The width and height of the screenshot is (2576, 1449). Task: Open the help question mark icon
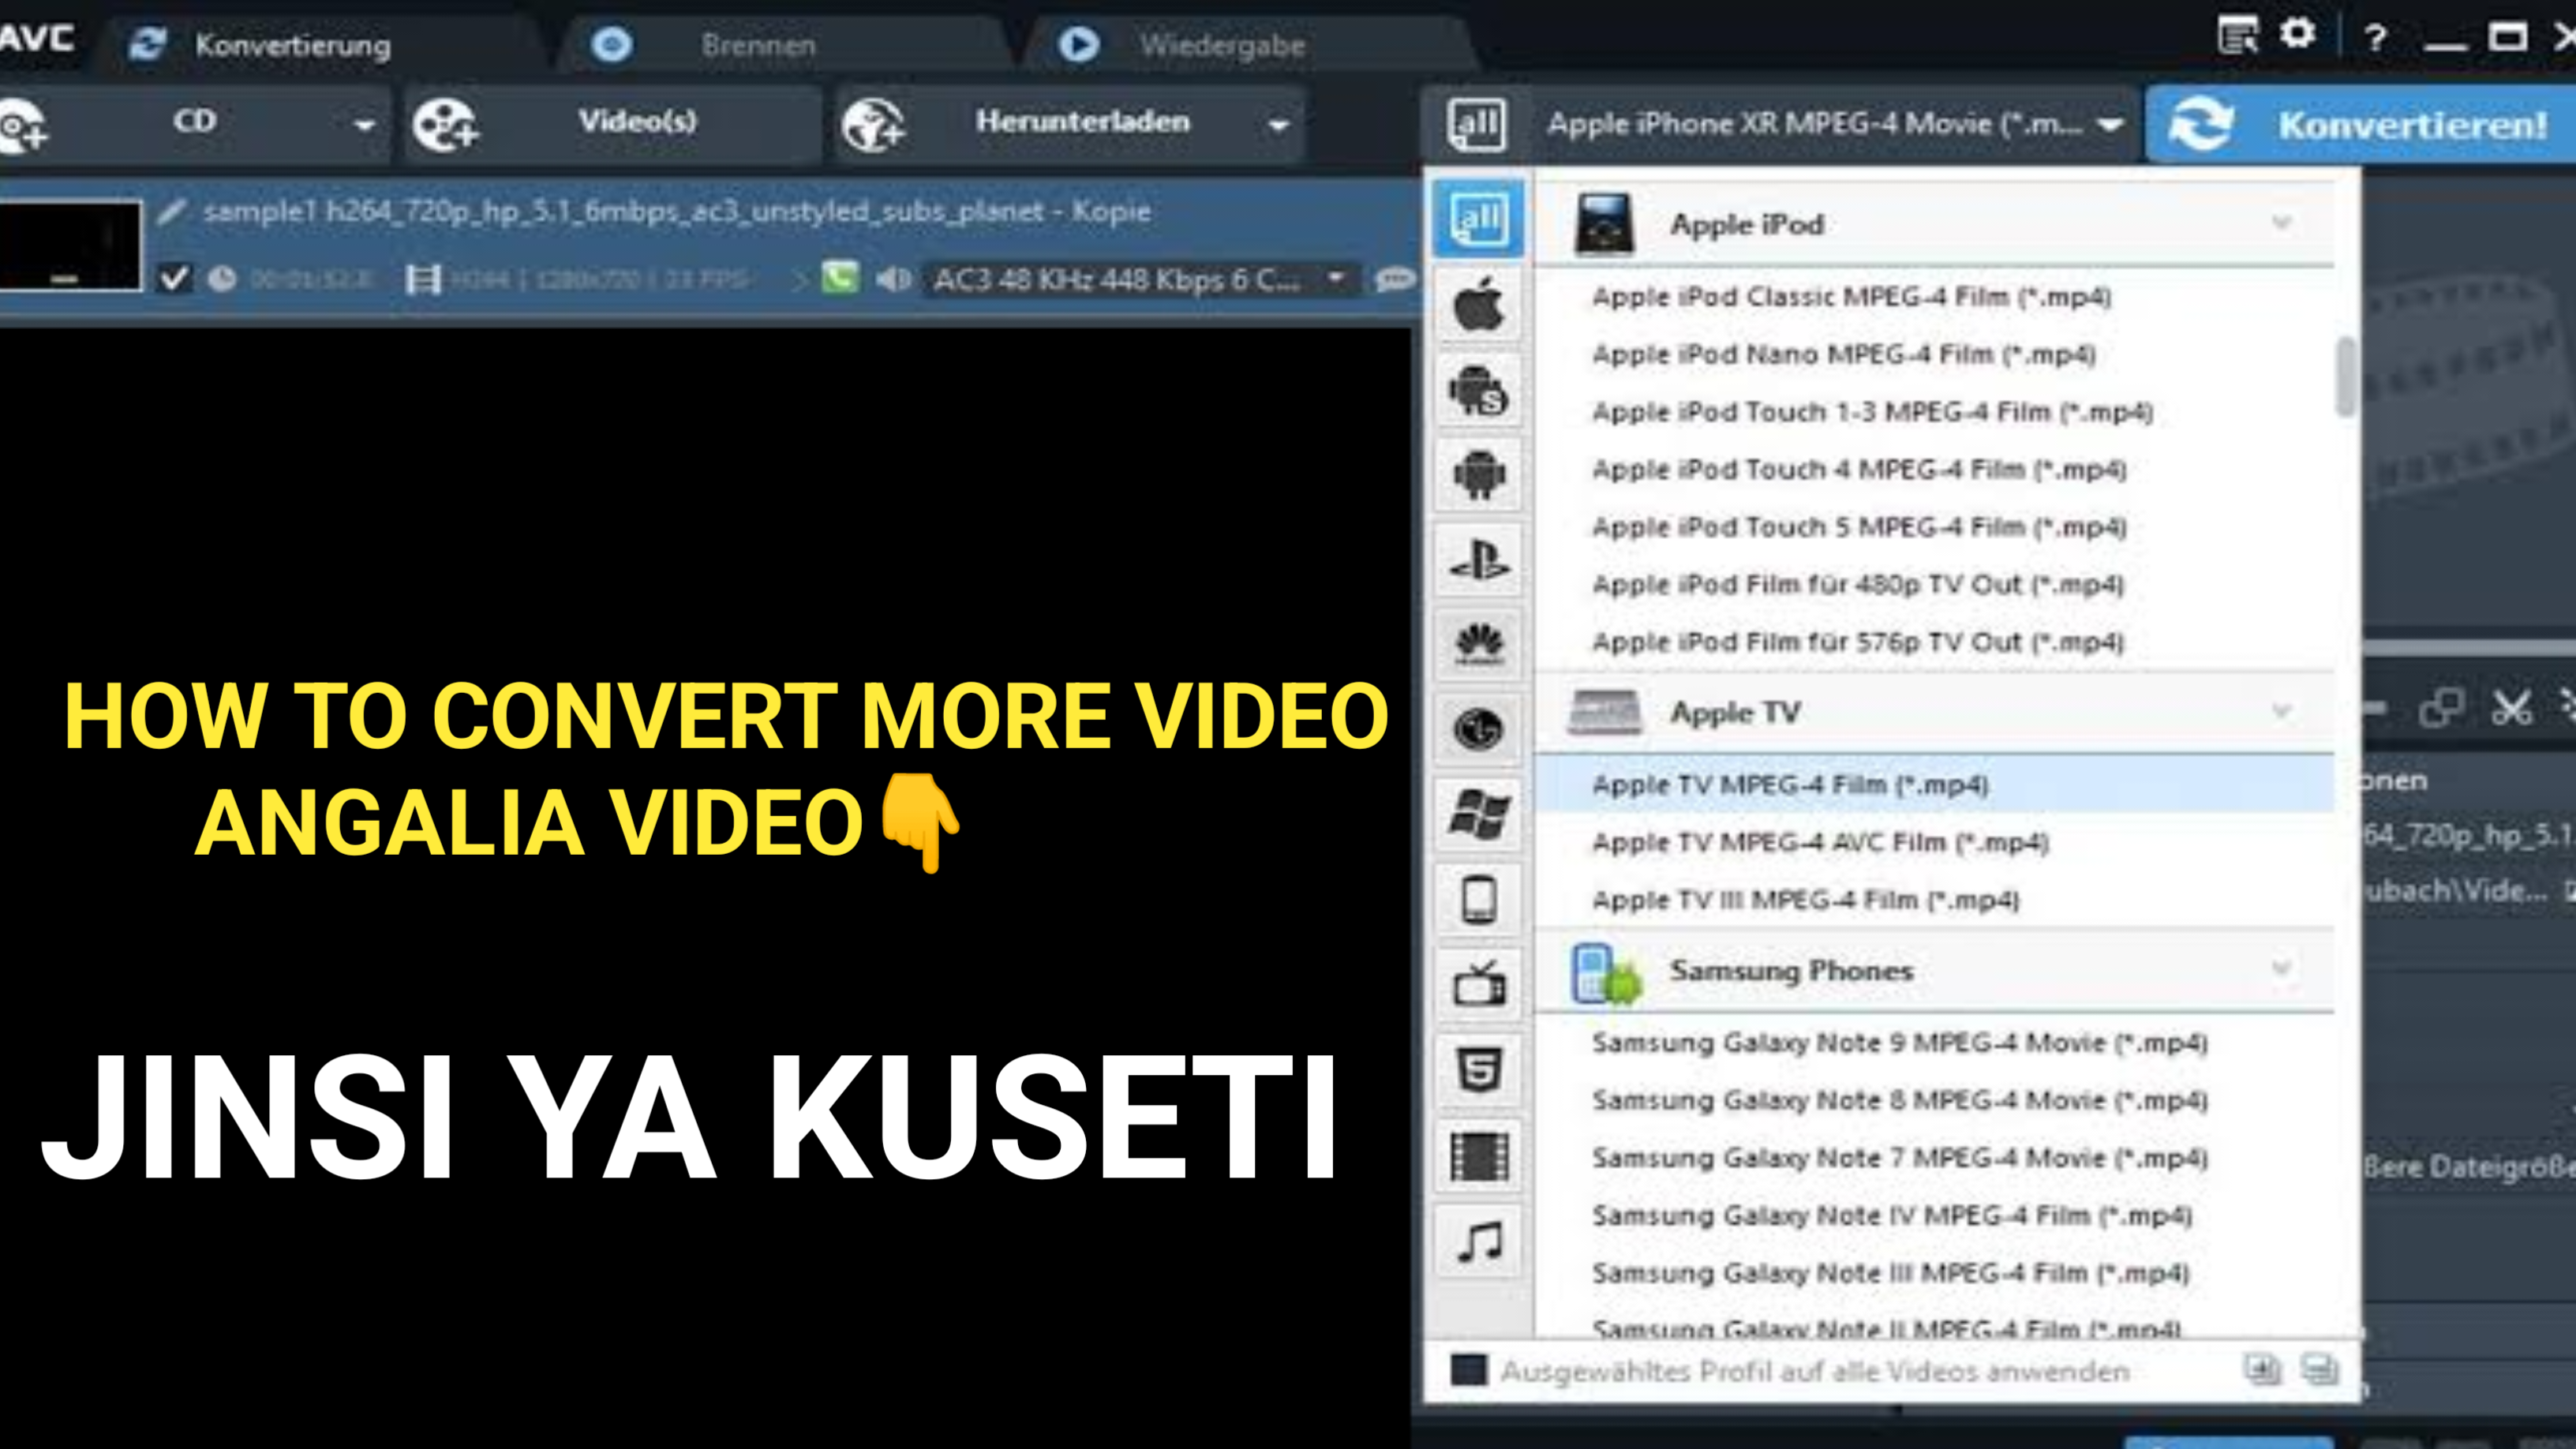pos(2376,38)
